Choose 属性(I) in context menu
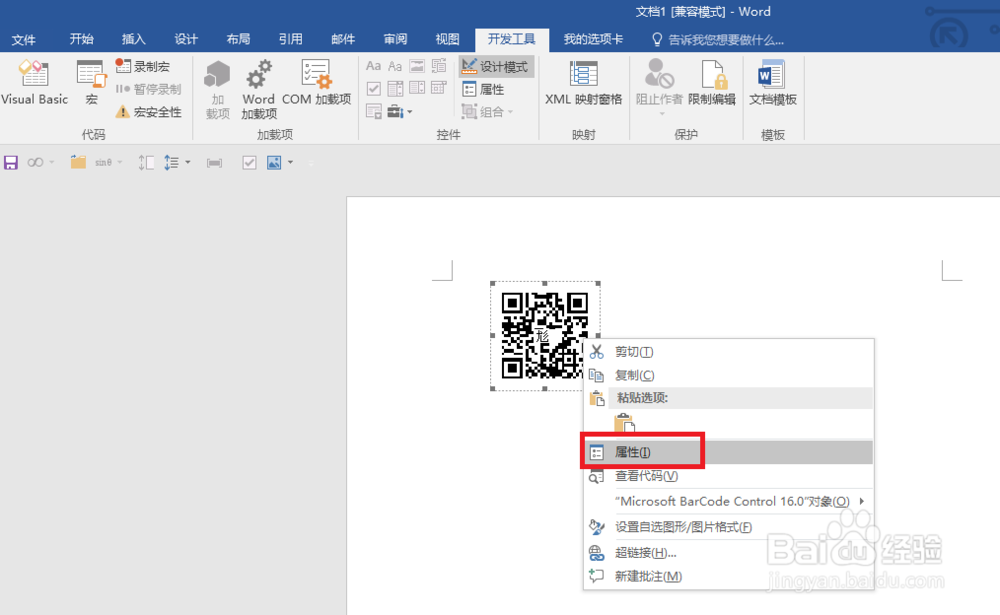Screen dimensions: 1000x615 coord(728,452)
